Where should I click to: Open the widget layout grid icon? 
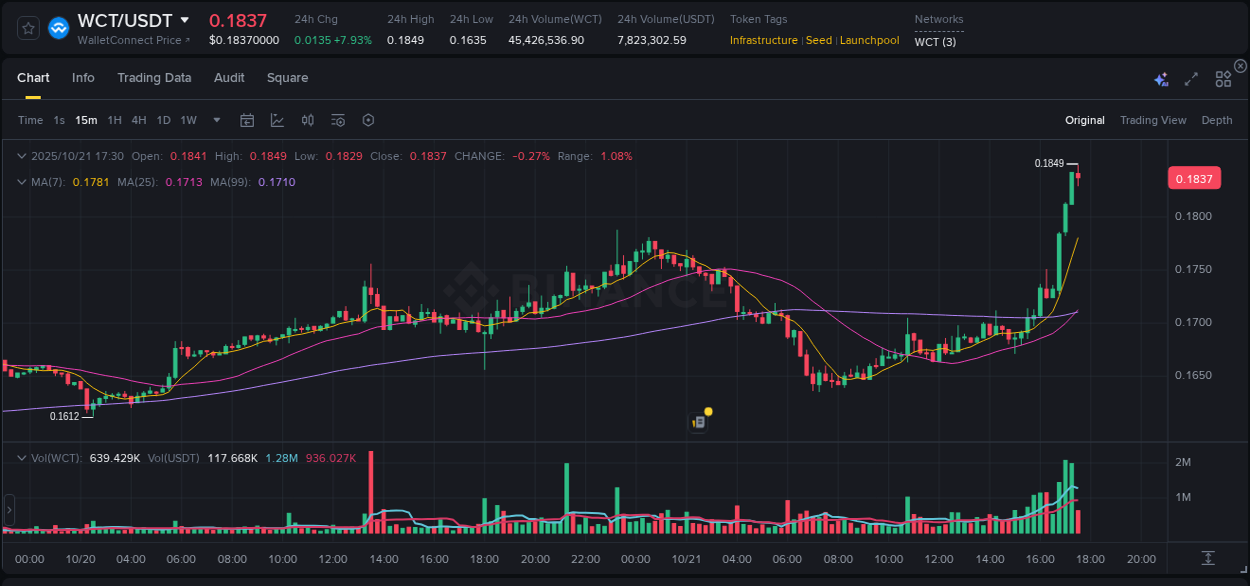[x=1223, y=77]
